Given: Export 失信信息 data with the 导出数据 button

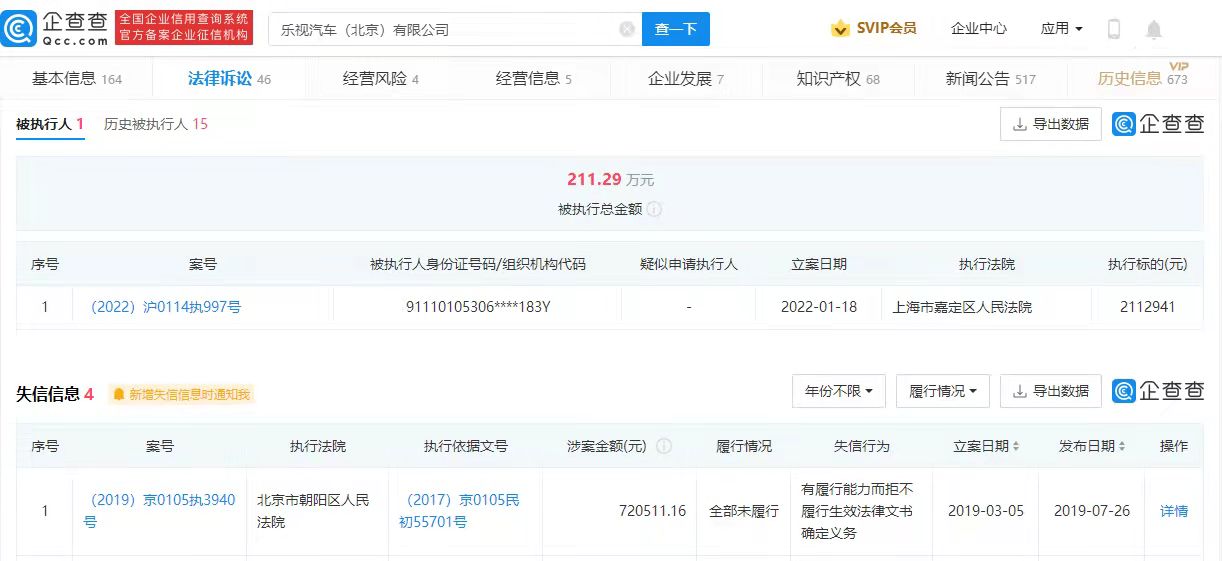Looking at the screenshot, I should 1051,391.
